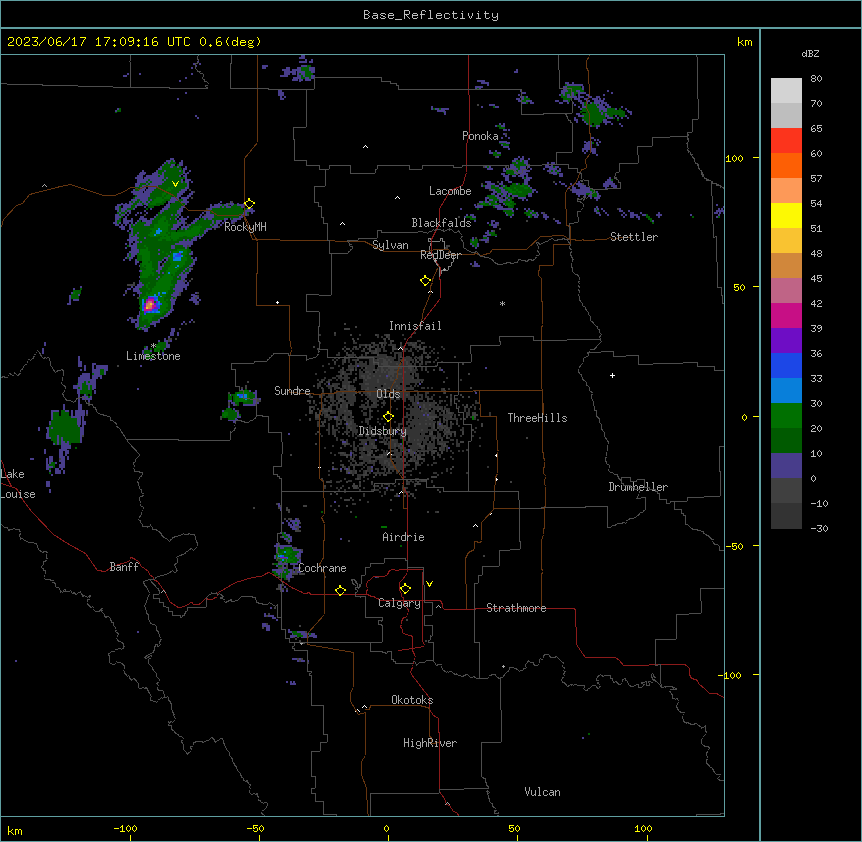Viewport: 862px width, 842px height.
Task: Click the Lake Louise label
Action: 18,484
